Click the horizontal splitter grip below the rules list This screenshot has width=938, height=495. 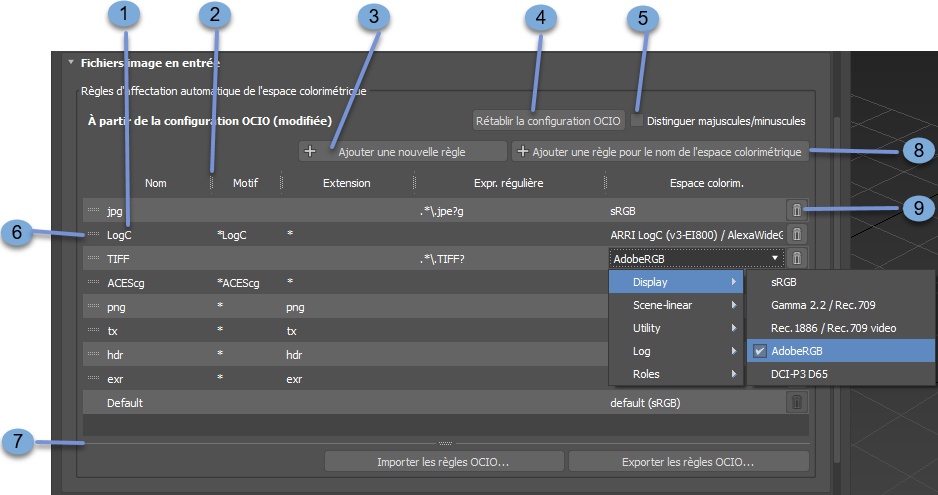(x=446, y=442)
